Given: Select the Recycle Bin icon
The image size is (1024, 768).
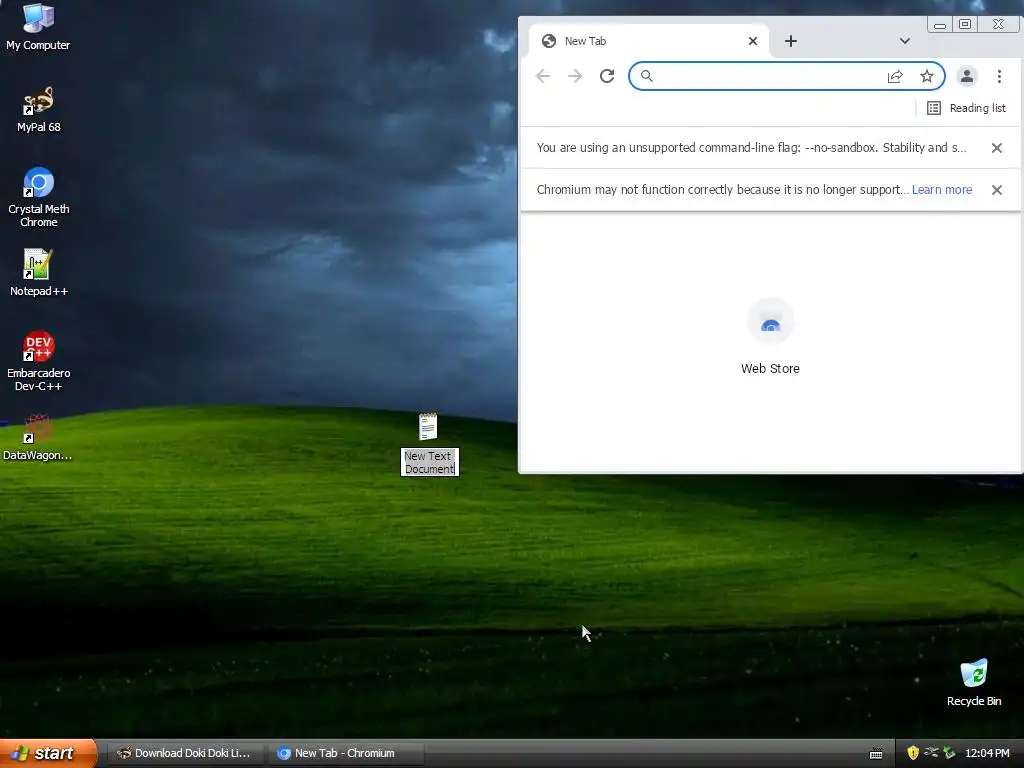Looking at the screenshot, I should pos(974,682).
